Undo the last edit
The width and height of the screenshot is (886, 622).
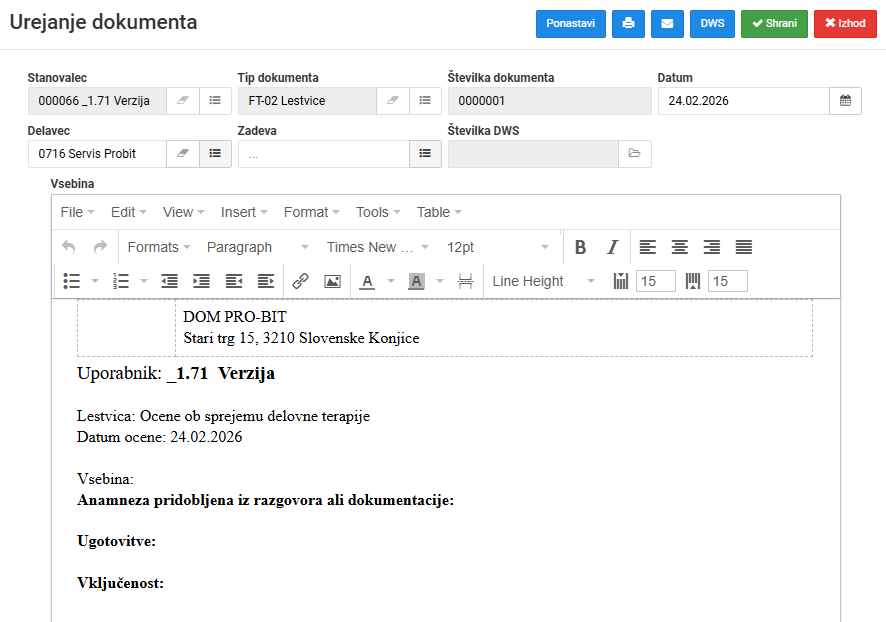click(69, 247)
